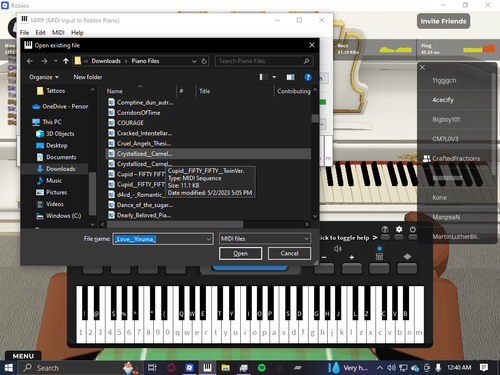Close the Roblox player list panel
The height and width of the screenshot is (375, 500).
coord(422,68)
